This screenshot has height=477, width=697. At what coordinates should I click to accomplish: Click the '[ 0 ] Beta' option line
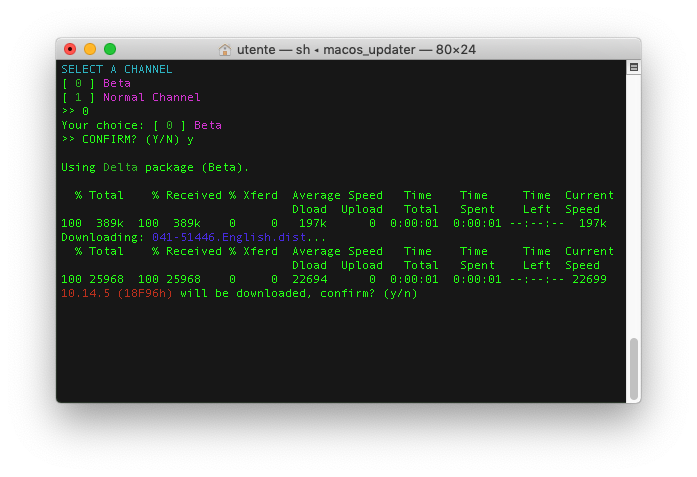96,83
